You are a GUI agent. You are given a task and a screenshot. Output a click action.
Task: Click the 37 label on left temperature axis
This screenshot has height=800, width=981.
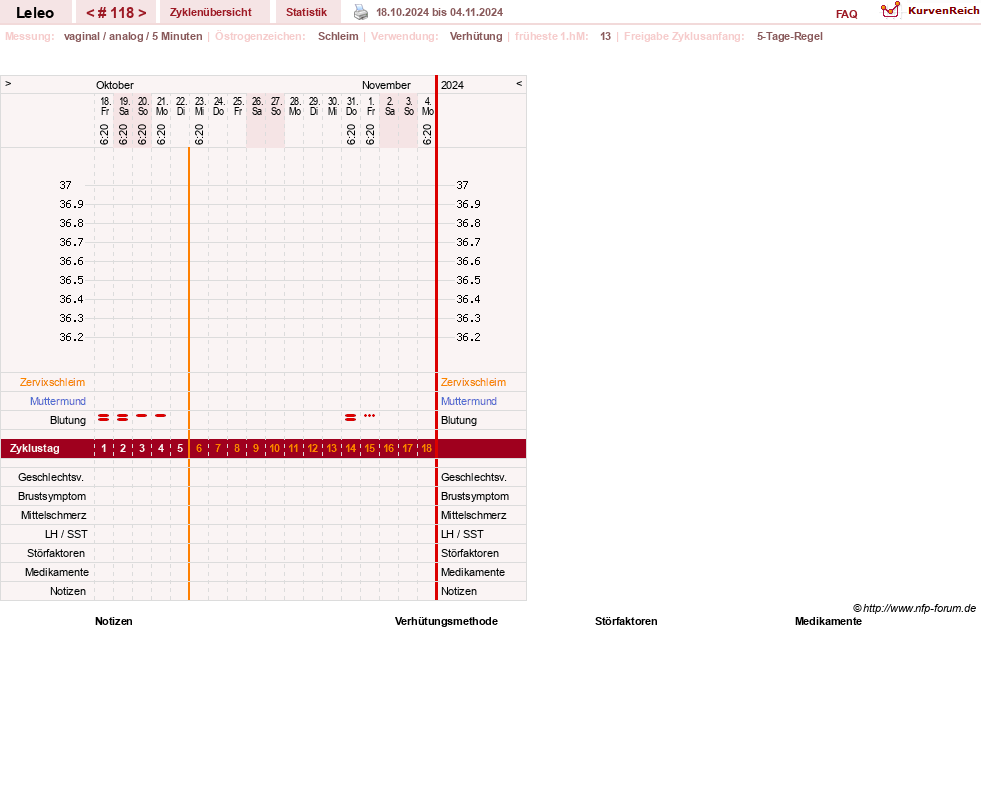66,185
